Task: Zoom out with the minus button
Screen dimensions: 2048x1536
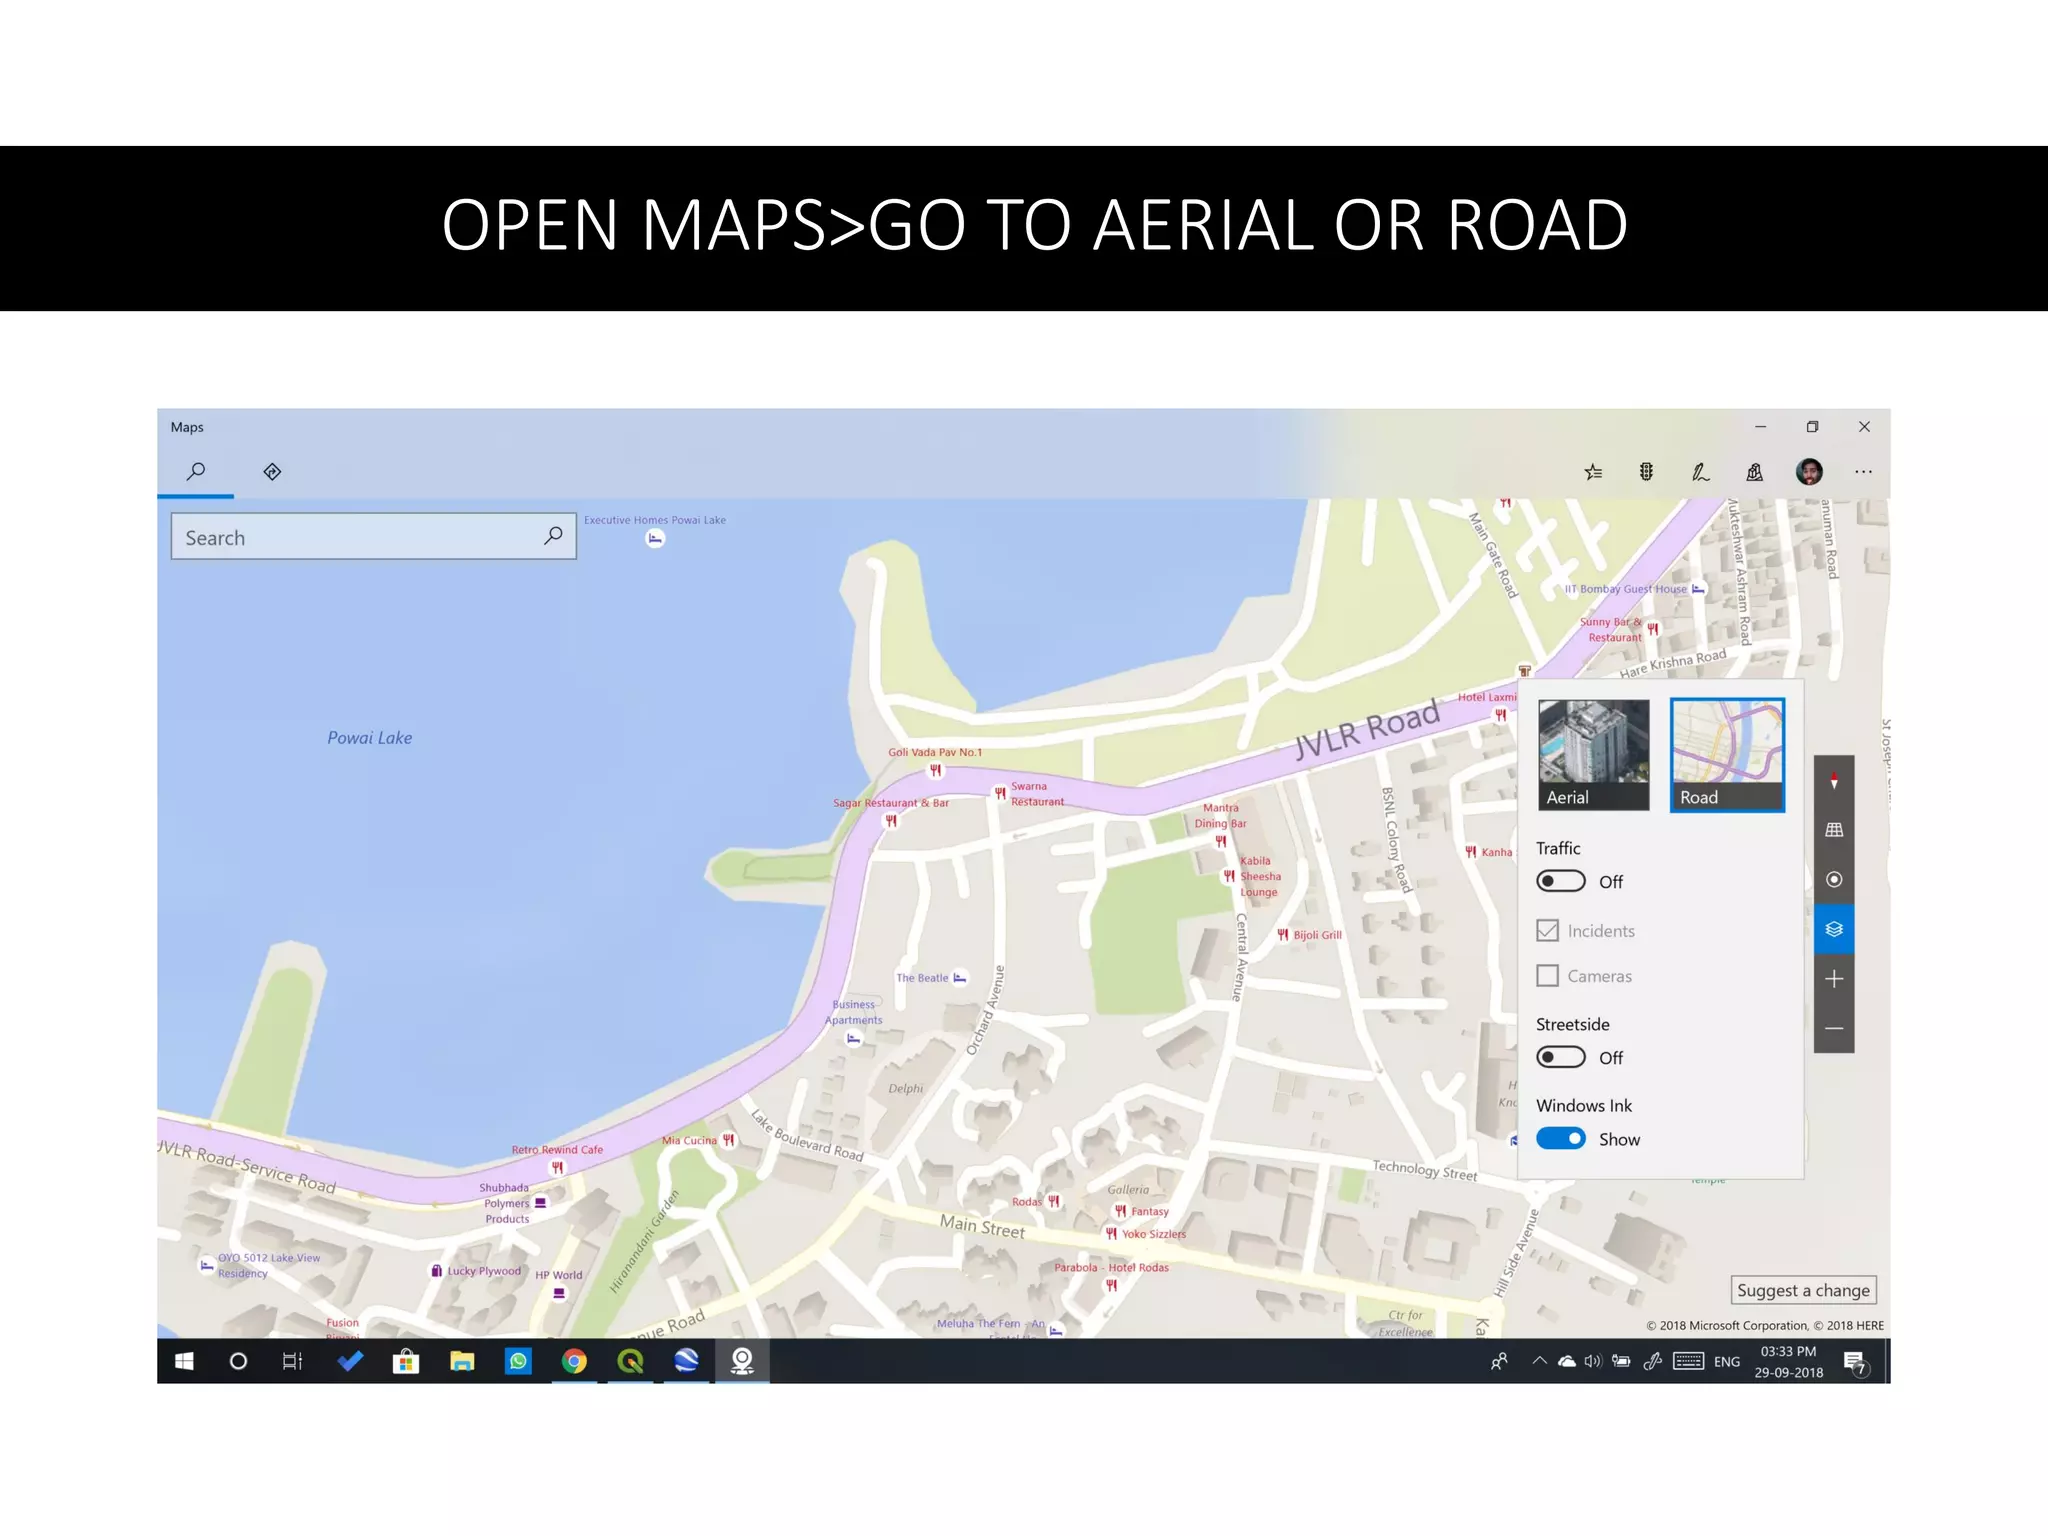Action: click(1834, 1029)
